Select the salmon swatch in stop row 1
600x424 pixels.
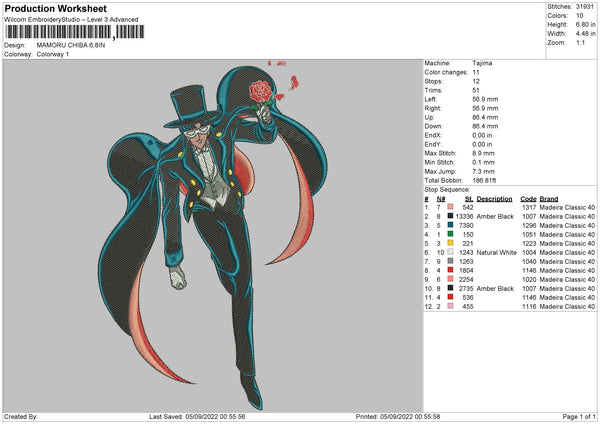click(450, 207)
